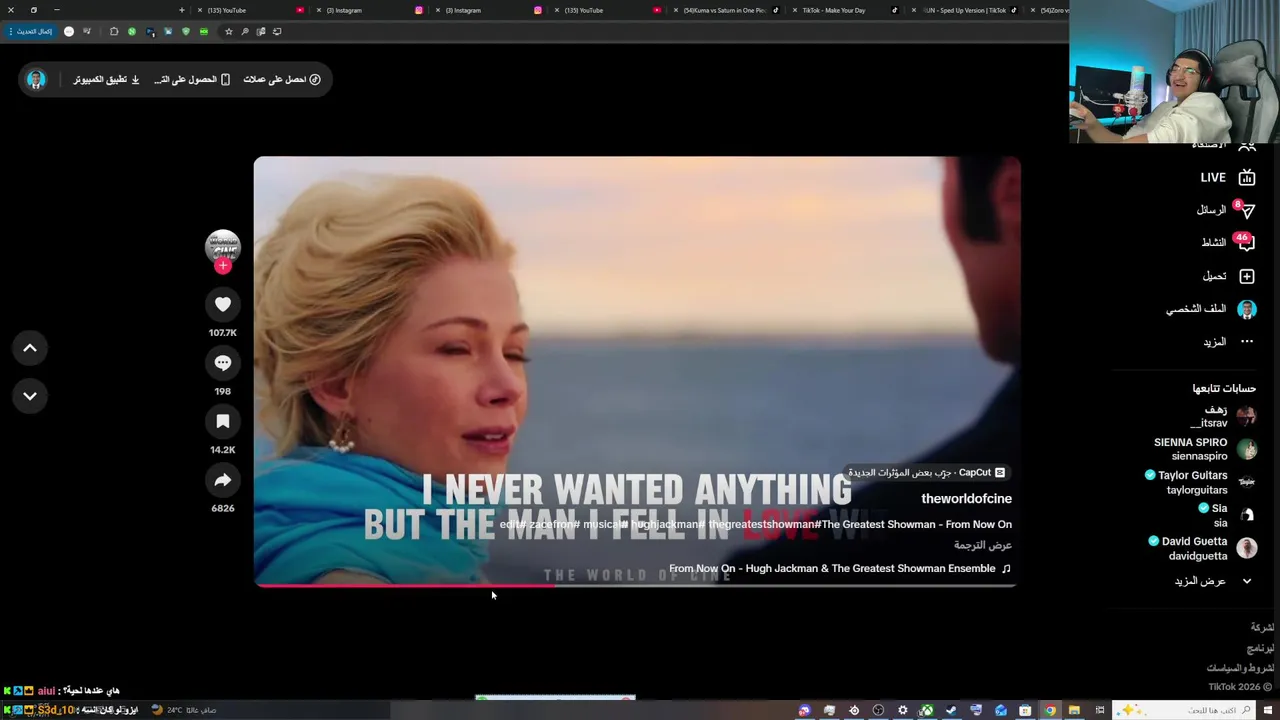
Task: Open Microsoft Store from the taskbar
Action: 1025,710
